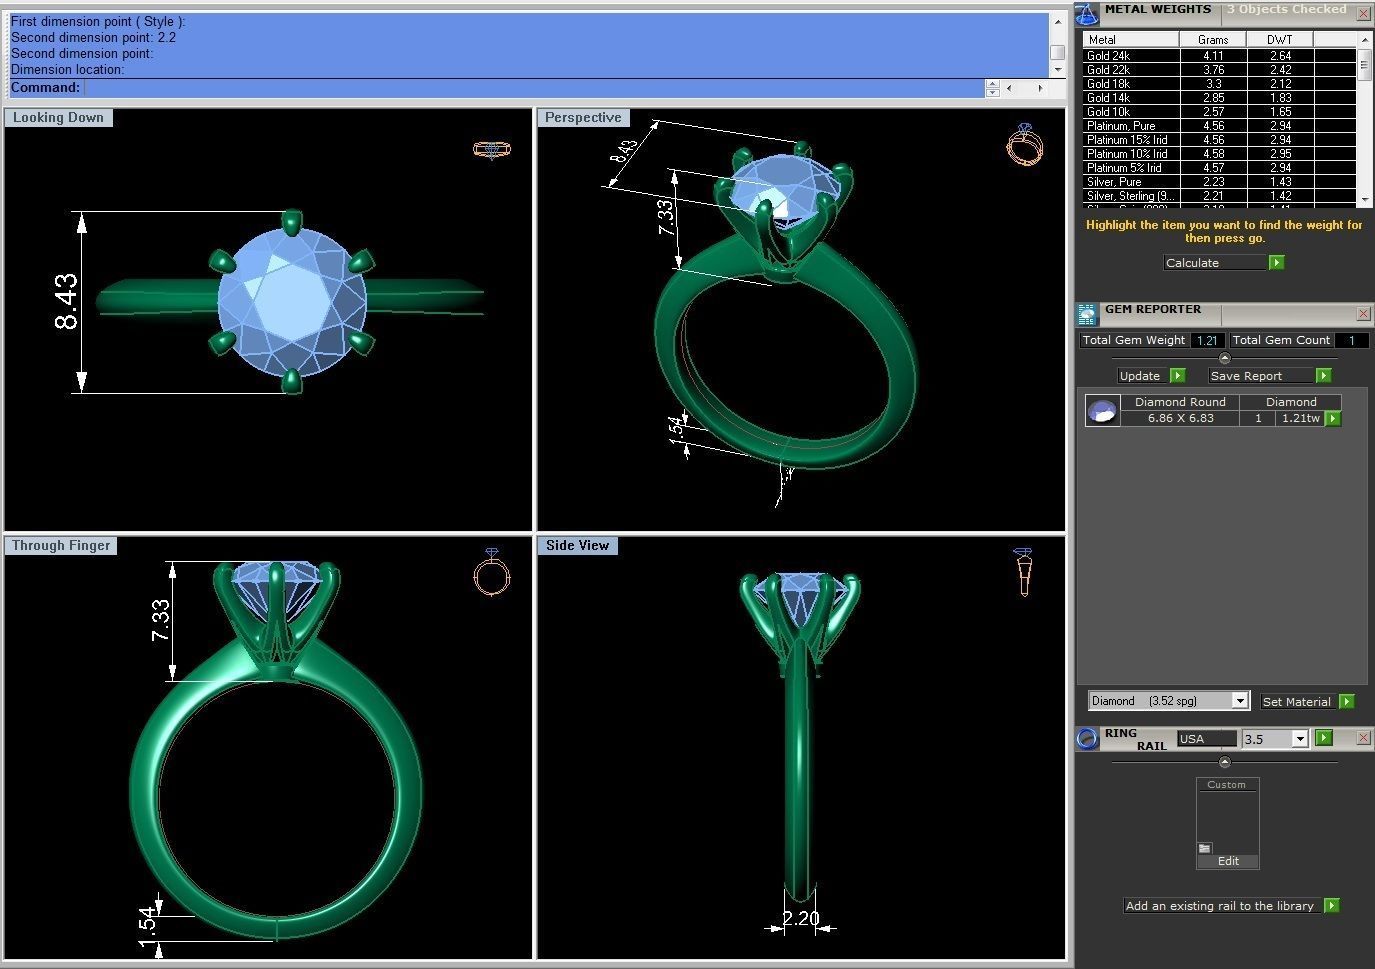Click the Total Gem Count value
Image resolution: width=1375 pixels, height=969 pixels.
[x=1351, y=340]
